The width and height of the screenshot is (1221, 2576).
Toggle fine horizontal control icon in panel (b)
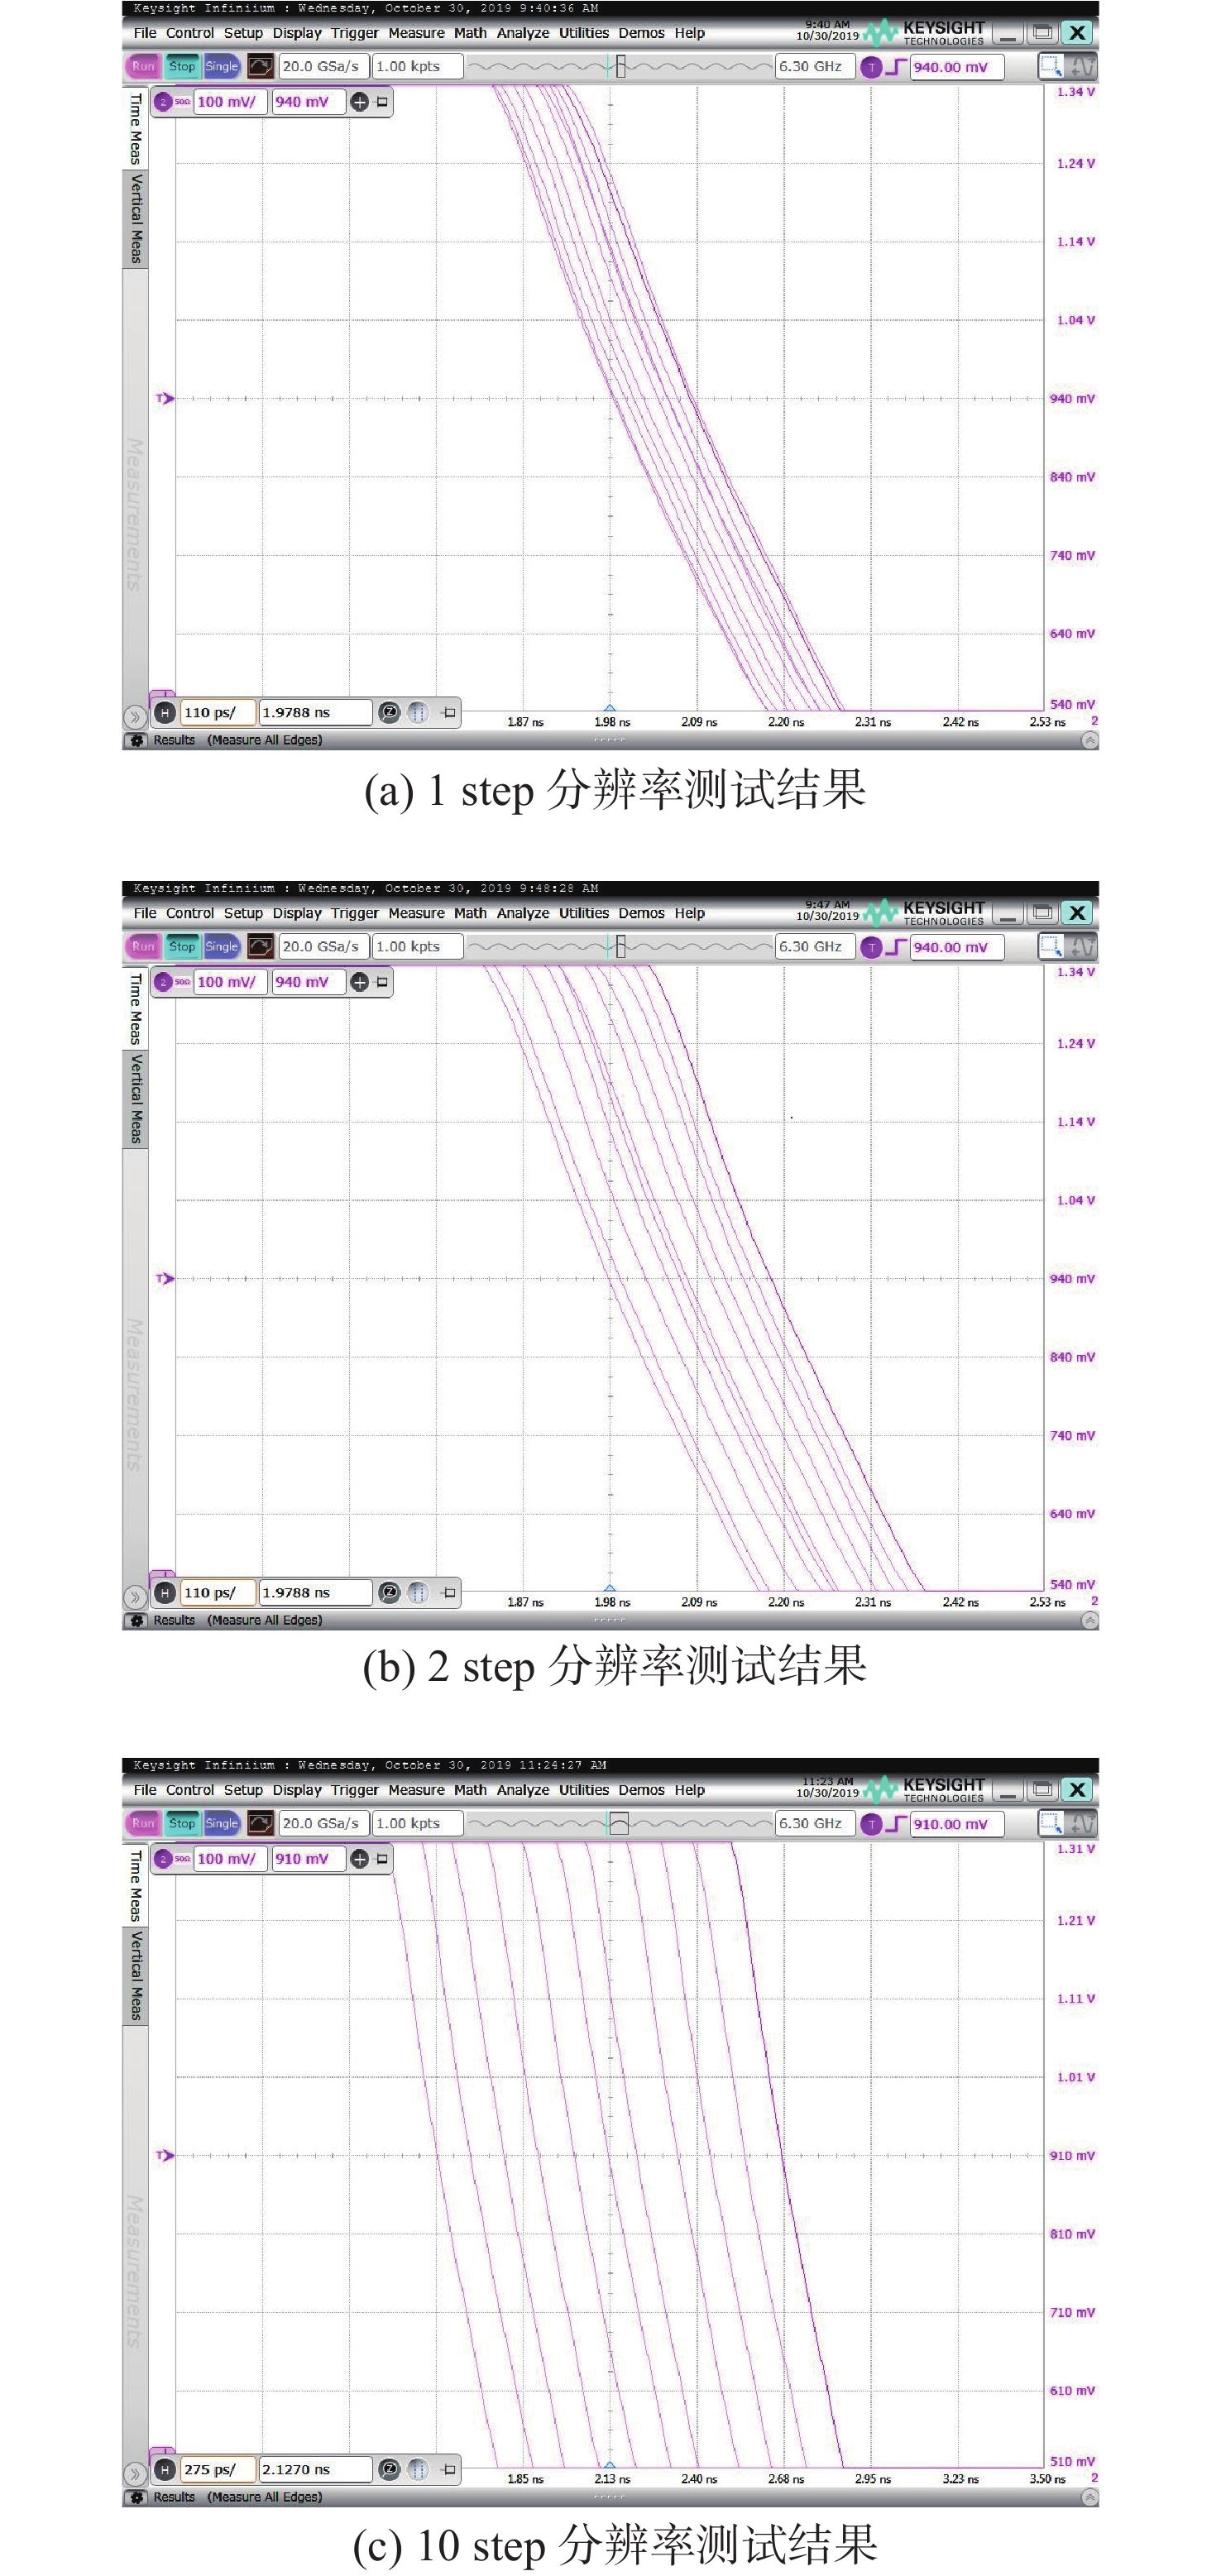418,1593
